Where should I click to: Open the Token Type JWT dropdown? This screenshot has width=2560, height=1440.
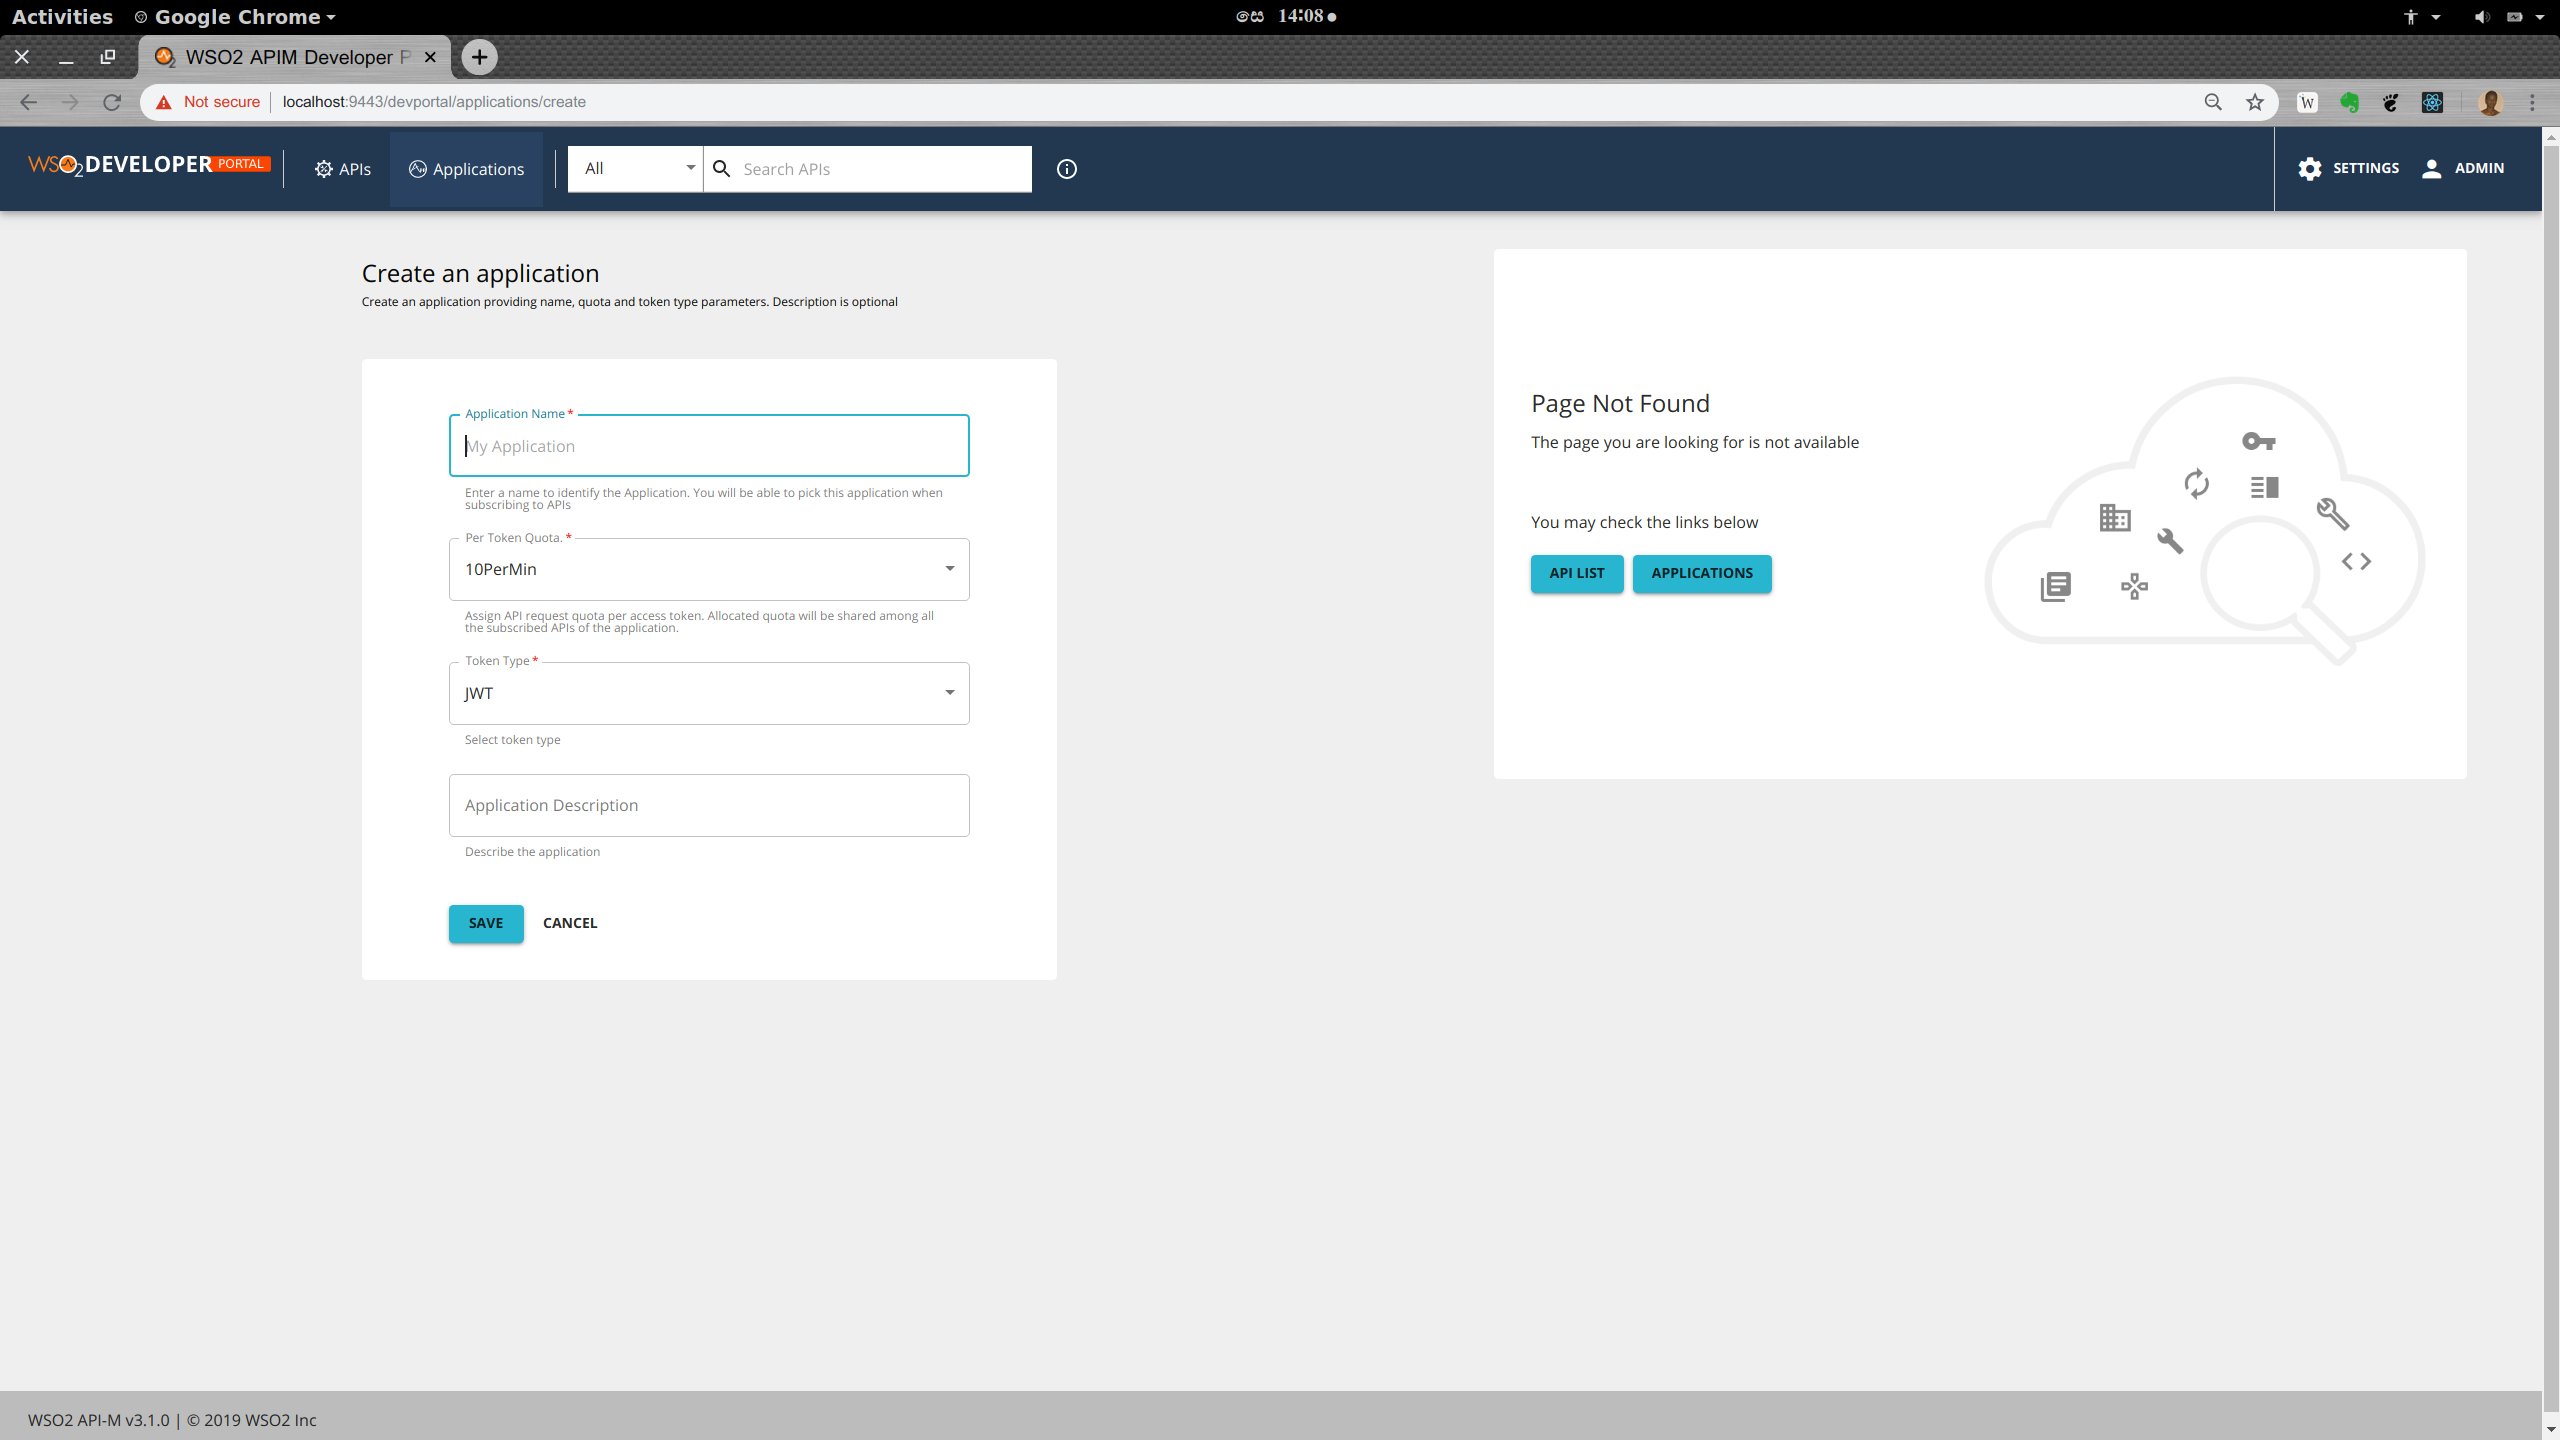click(708, 693)
